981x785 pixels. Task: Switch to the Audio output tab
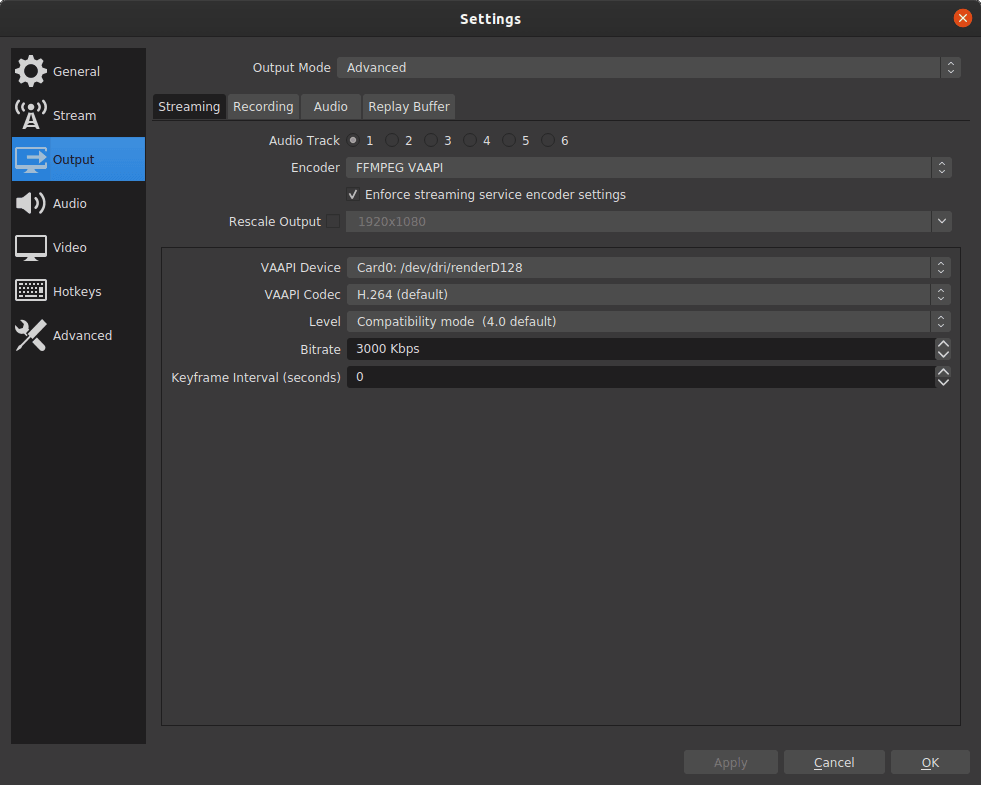(330, 107)
